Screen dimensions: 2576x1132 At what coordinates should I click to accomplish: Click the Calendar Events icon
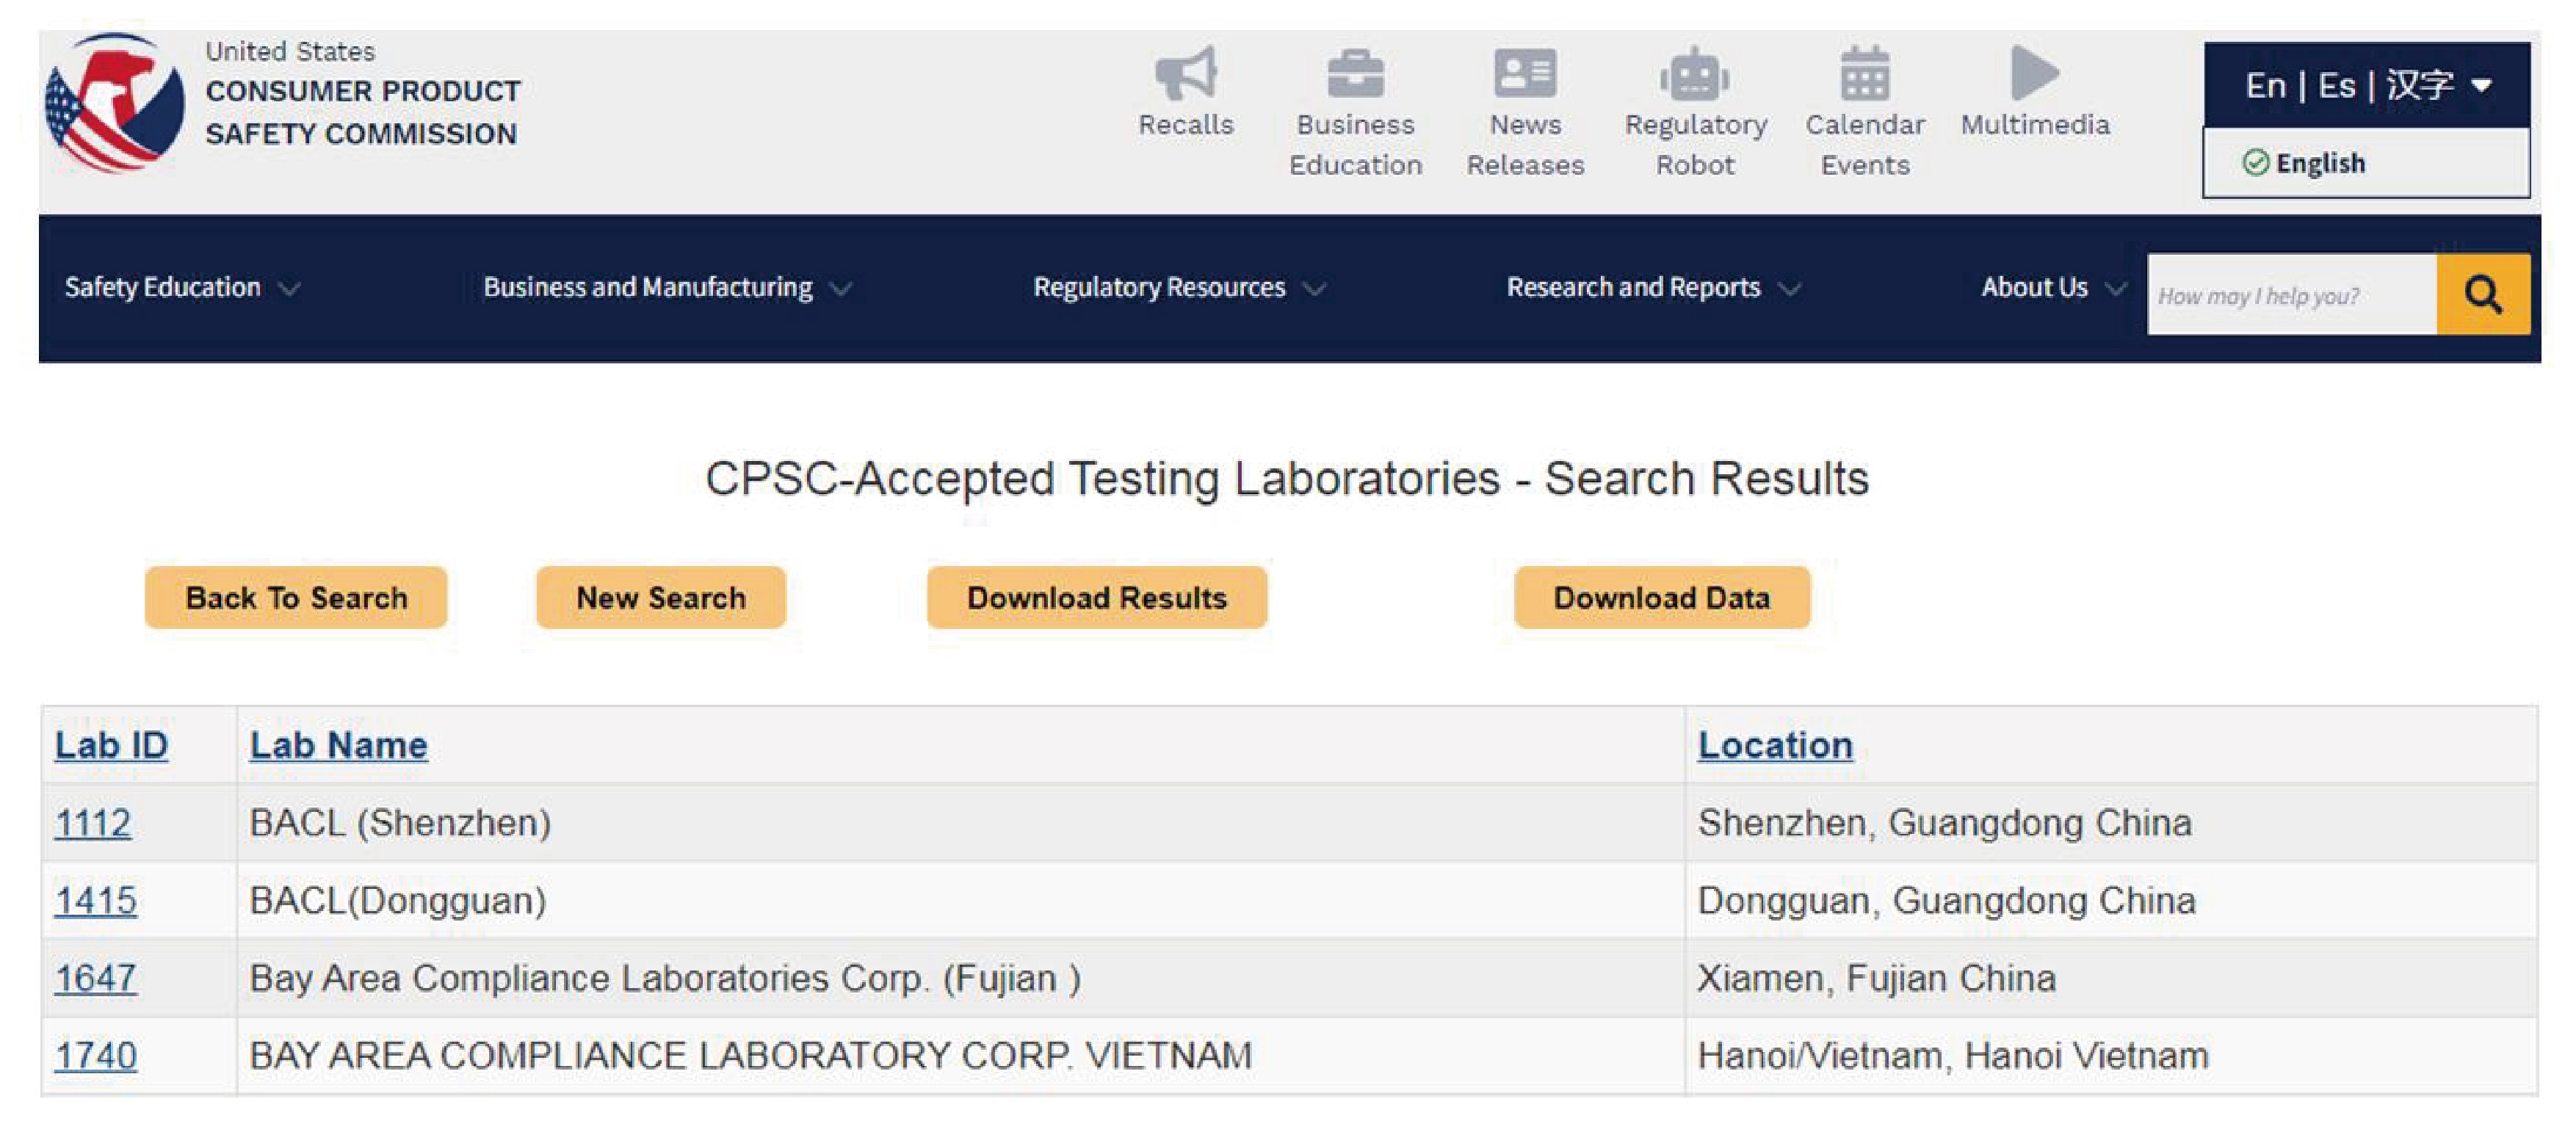pos(1865,73)
